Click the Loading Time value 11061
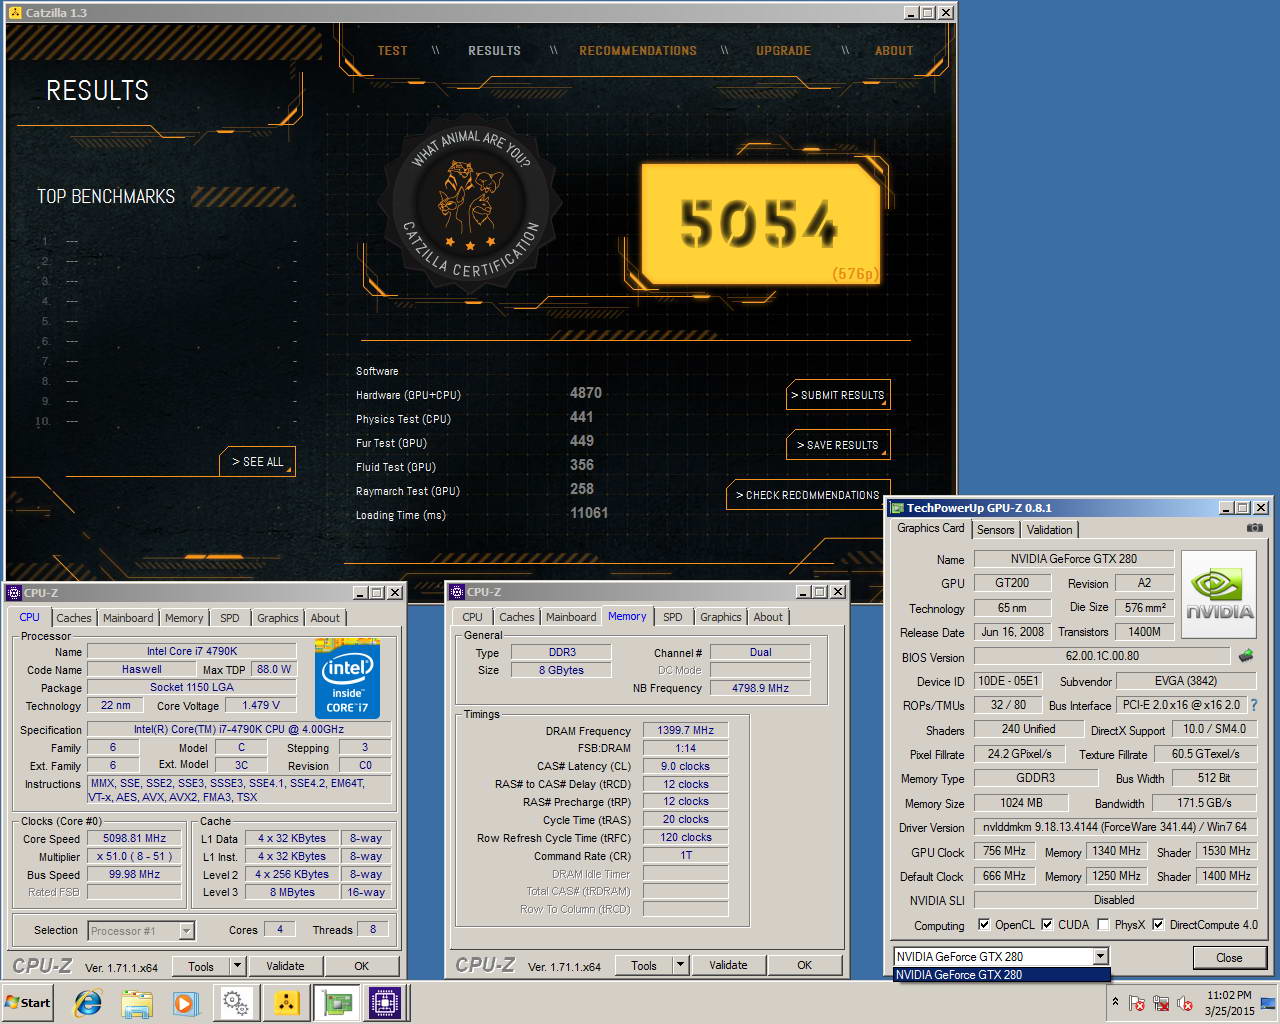Image resolution: width=1280 pixels, height=1024 pixels. click(x=589, y=513)
